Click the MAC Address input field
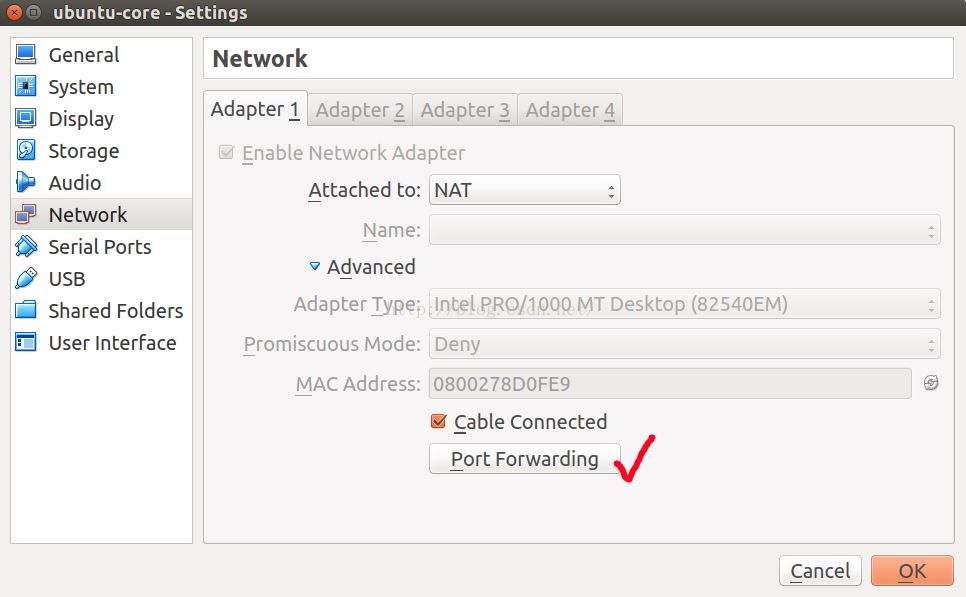The width and height of the screenshot is (966, 597). click(x=669, y=384)
